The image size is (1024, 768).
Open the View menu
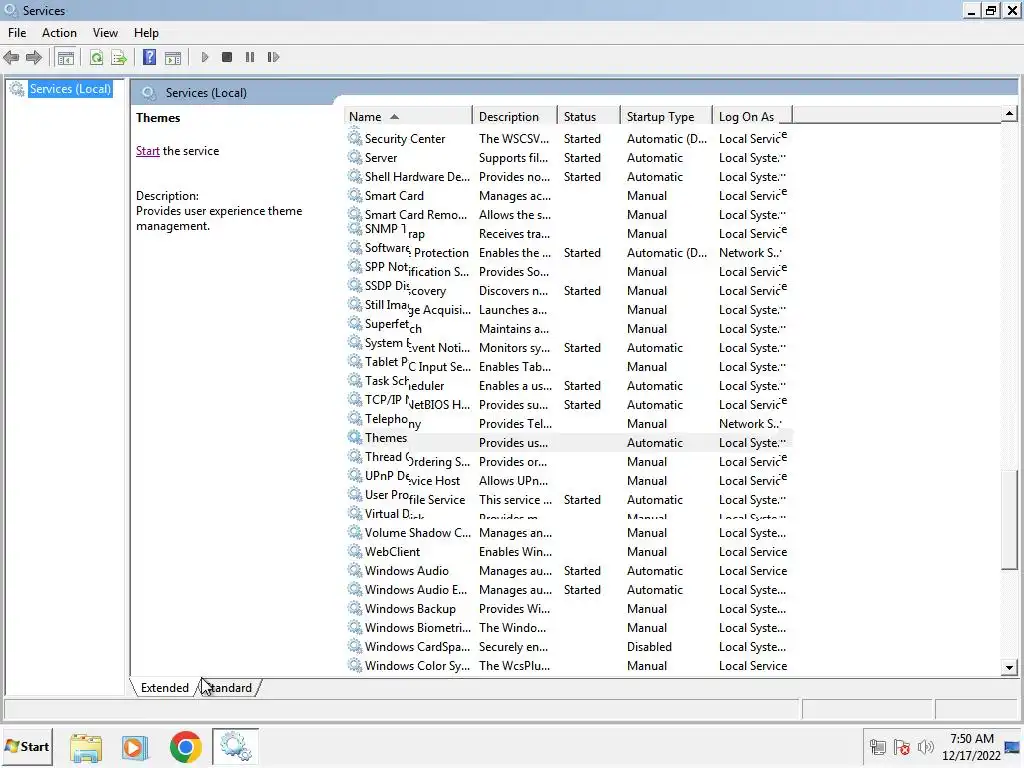click(x=105, y=33)
